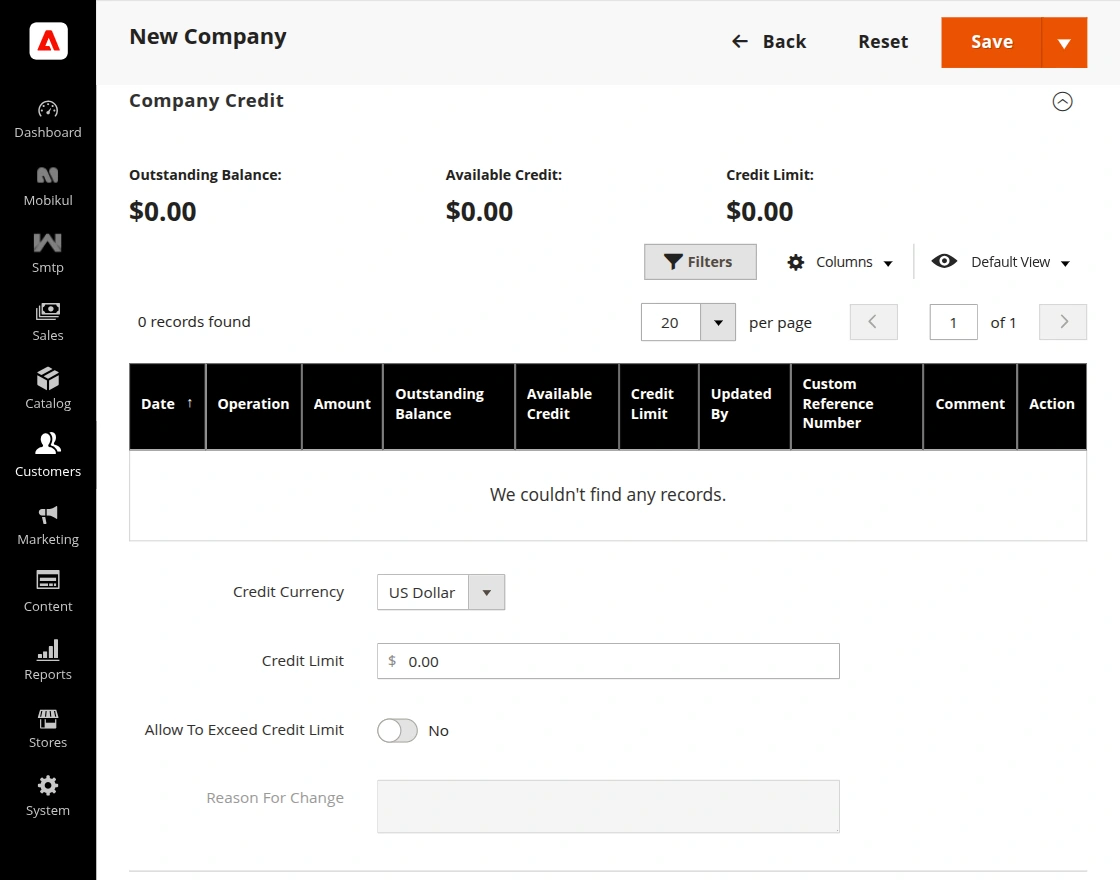Open the Mobikul sidebar section
The height and width of the screenshot is (880, 1120).
point(48,187)
